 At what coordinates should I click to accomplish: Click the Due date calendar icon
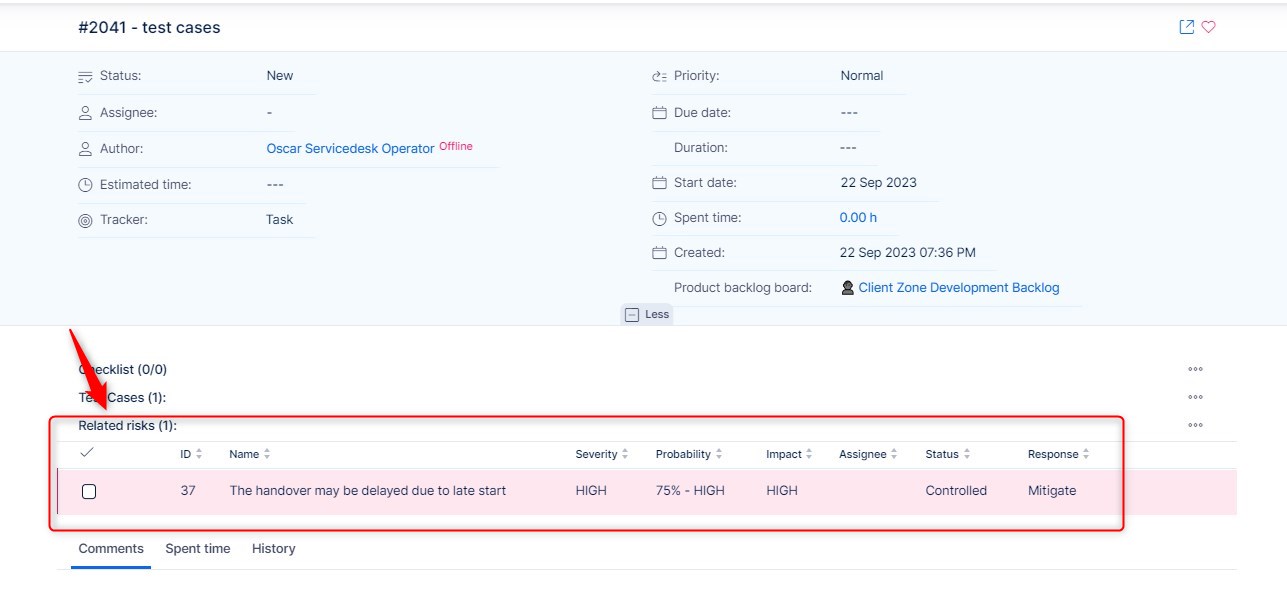659,112
